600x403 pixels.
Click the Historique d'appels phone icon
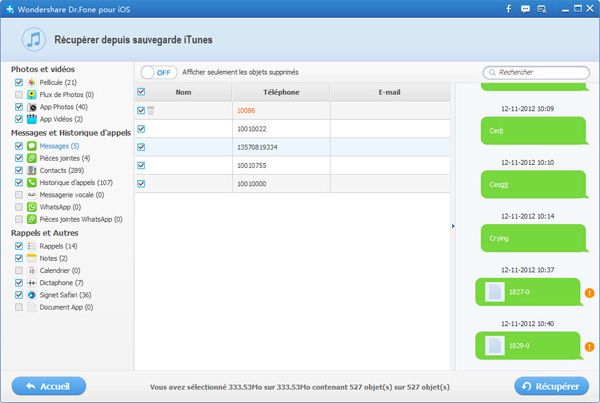pos(32,183)
